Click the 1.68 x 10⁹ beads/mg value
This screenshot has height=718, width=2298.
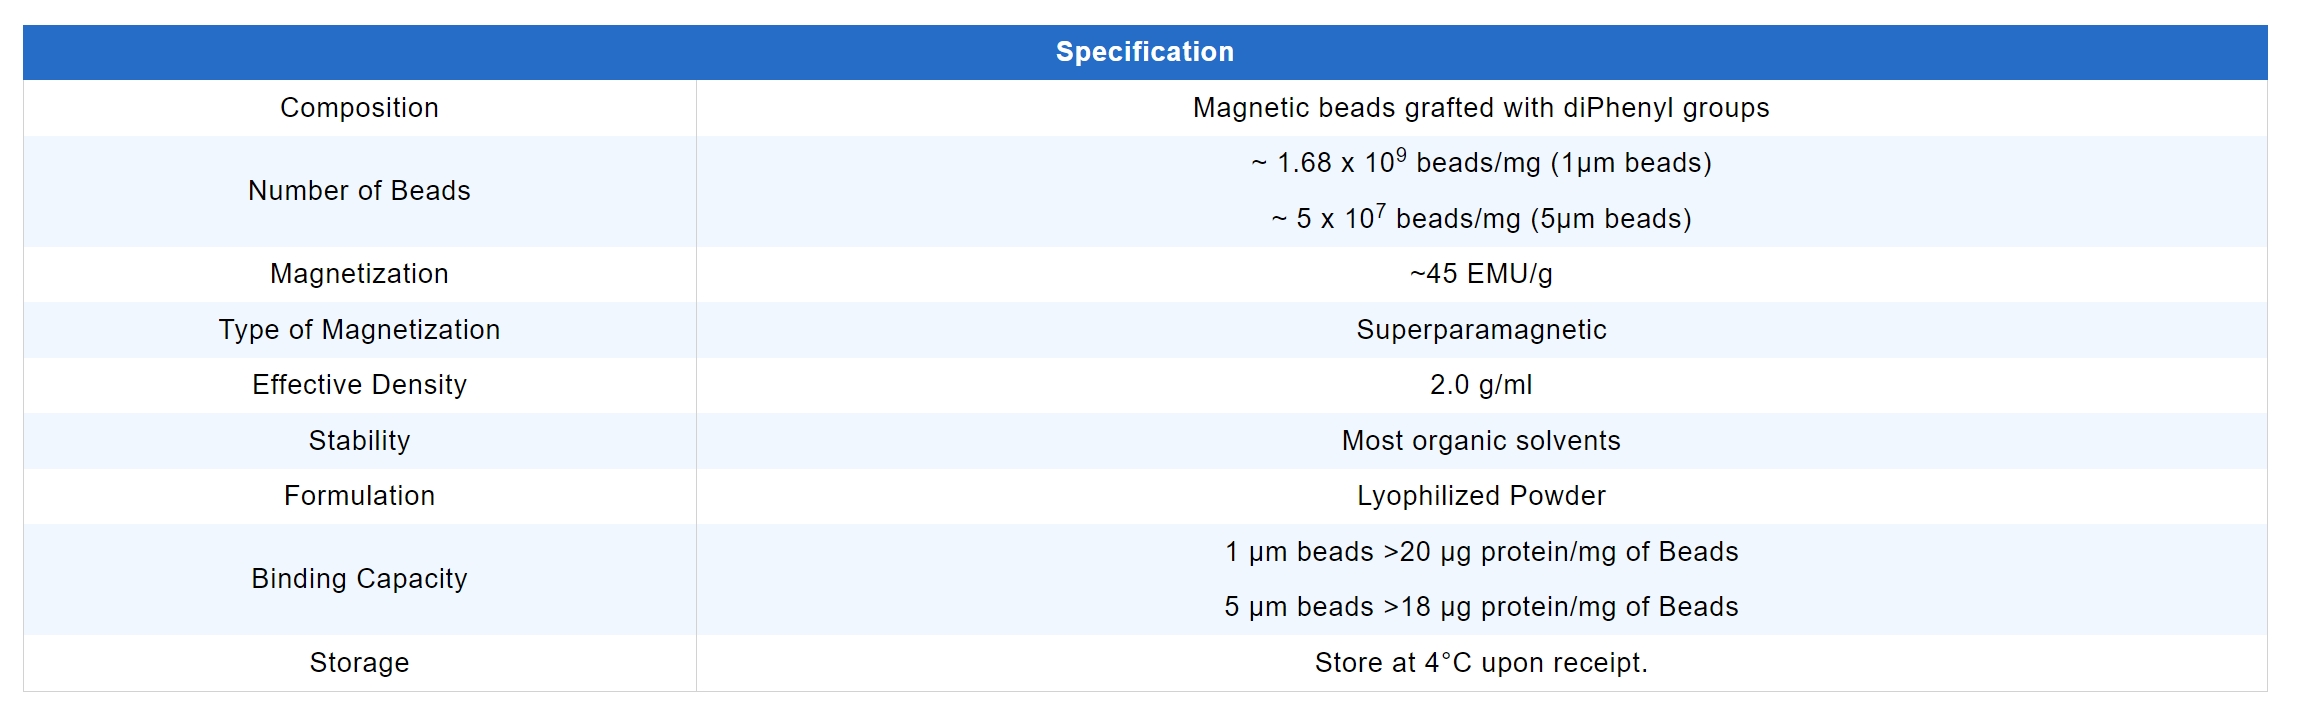pos(1480,163)
